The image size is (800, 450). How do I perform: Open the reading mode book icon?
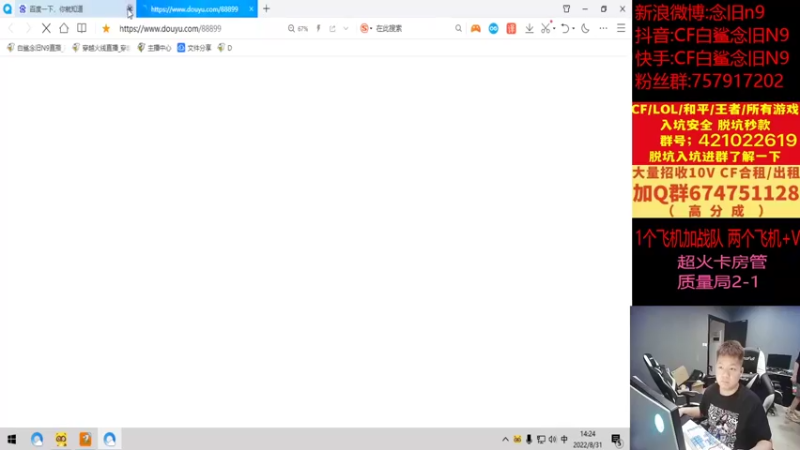pyautogui.click(x=82, y=29)
